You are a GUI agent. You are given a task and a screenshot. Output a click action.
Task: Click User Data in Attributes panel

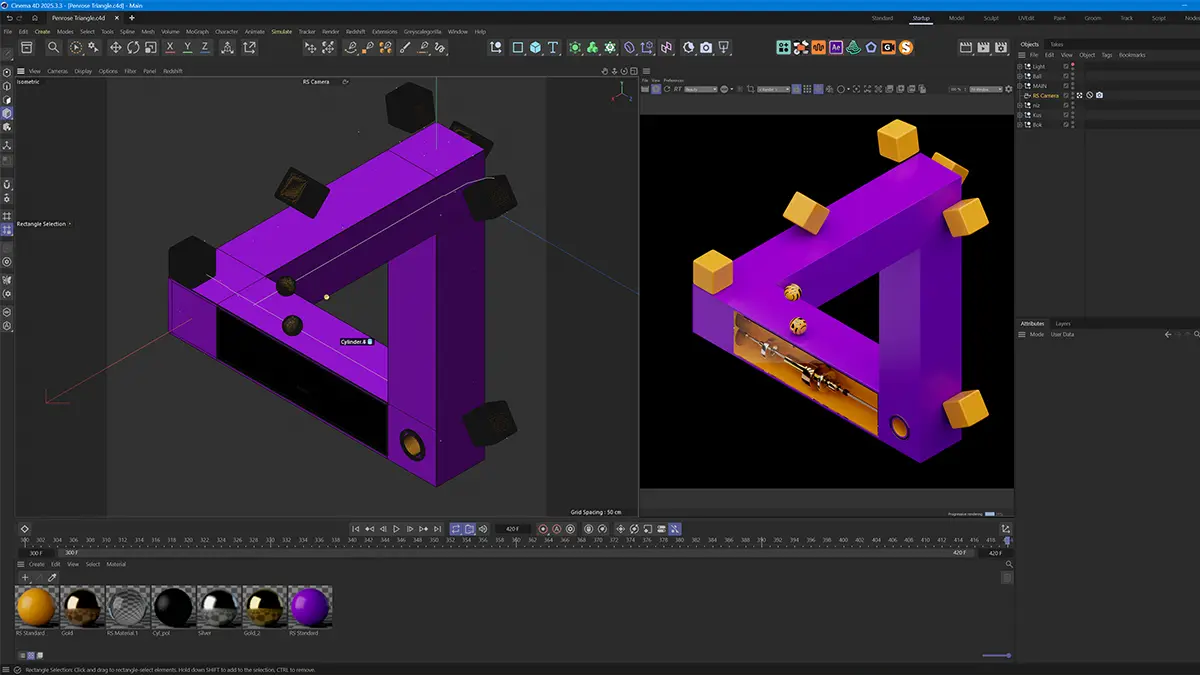(x=1062, y=334)
